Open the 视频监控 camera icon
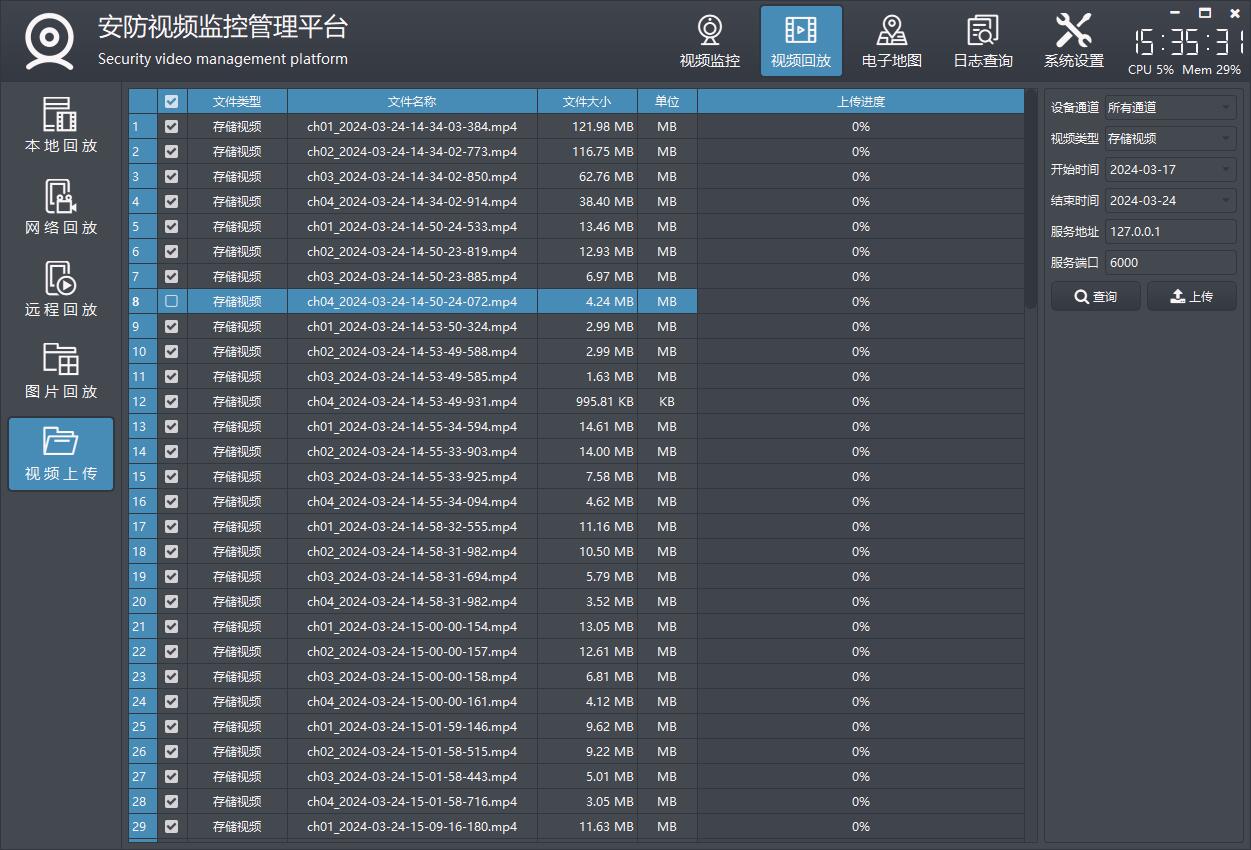 pos(709,41)
